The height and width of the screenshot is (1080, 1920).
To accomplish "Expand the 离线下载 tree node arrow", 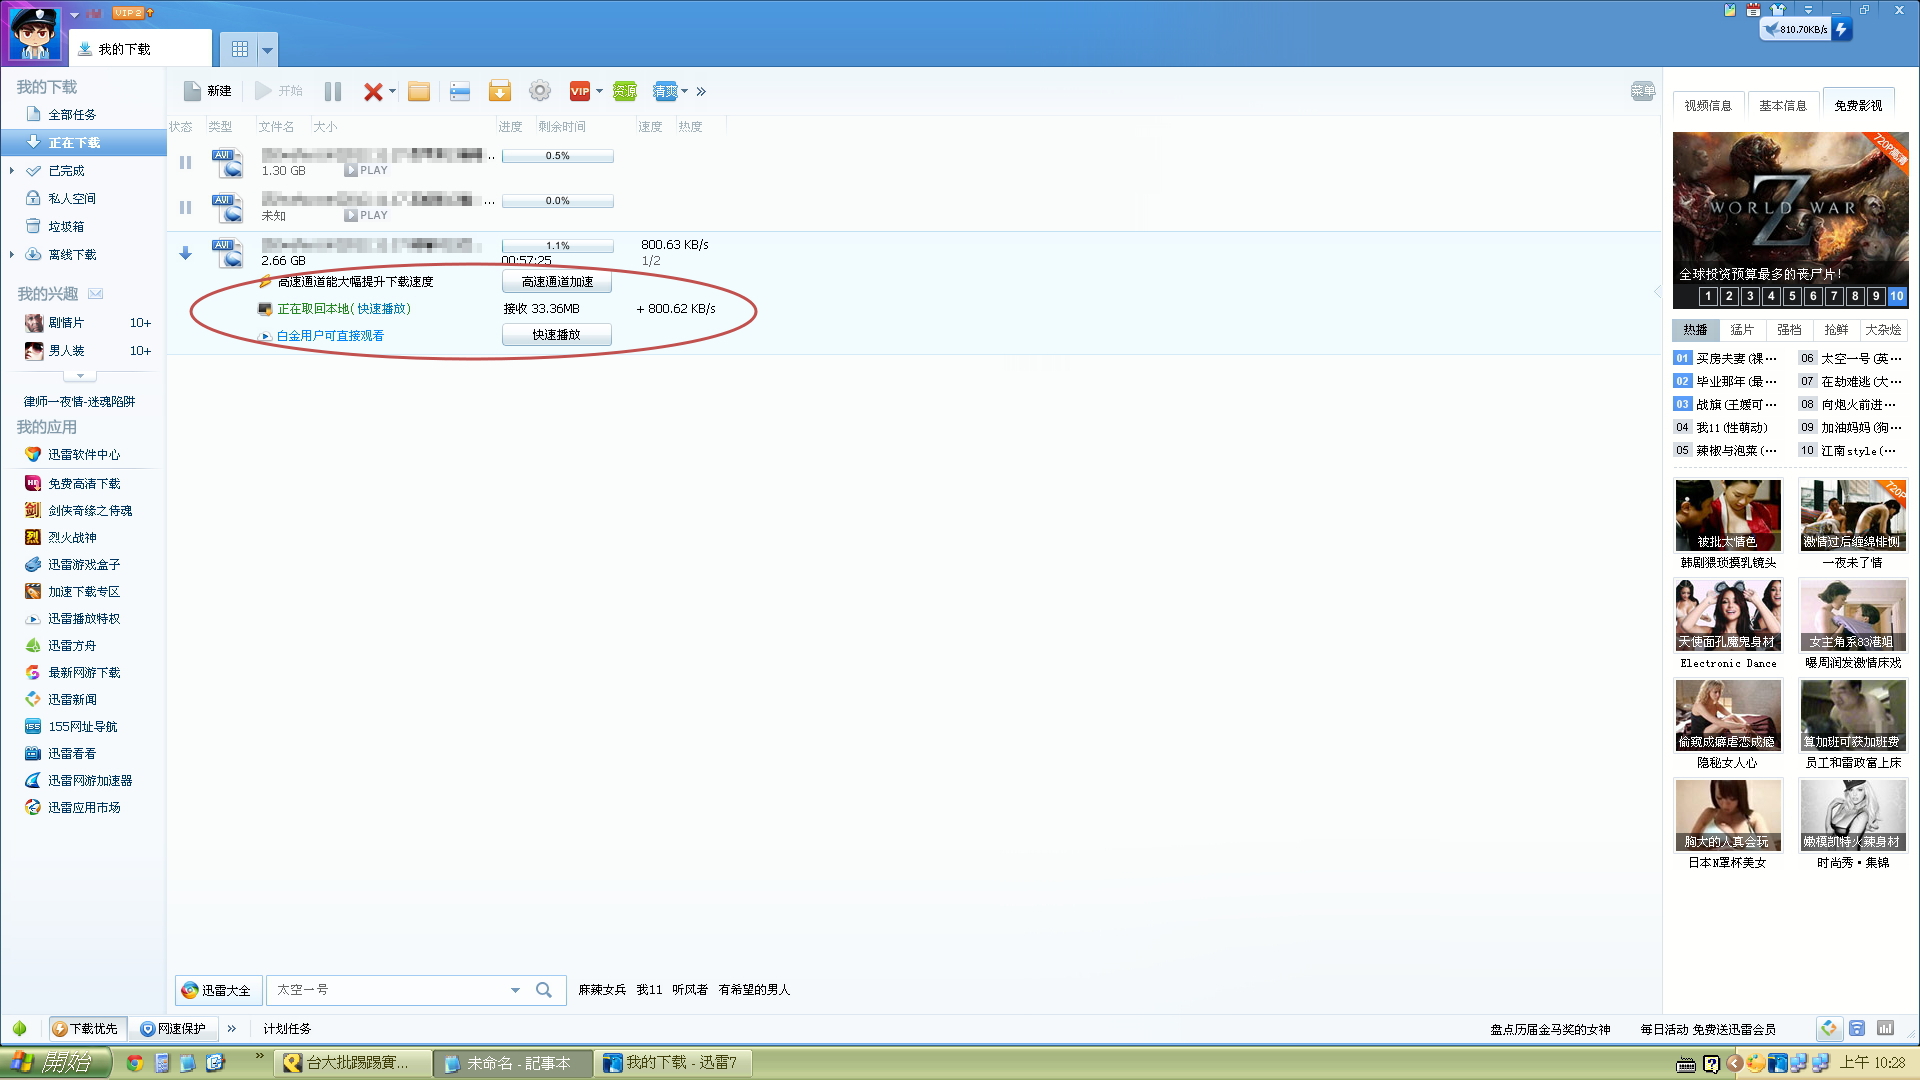I will [12, 255].
